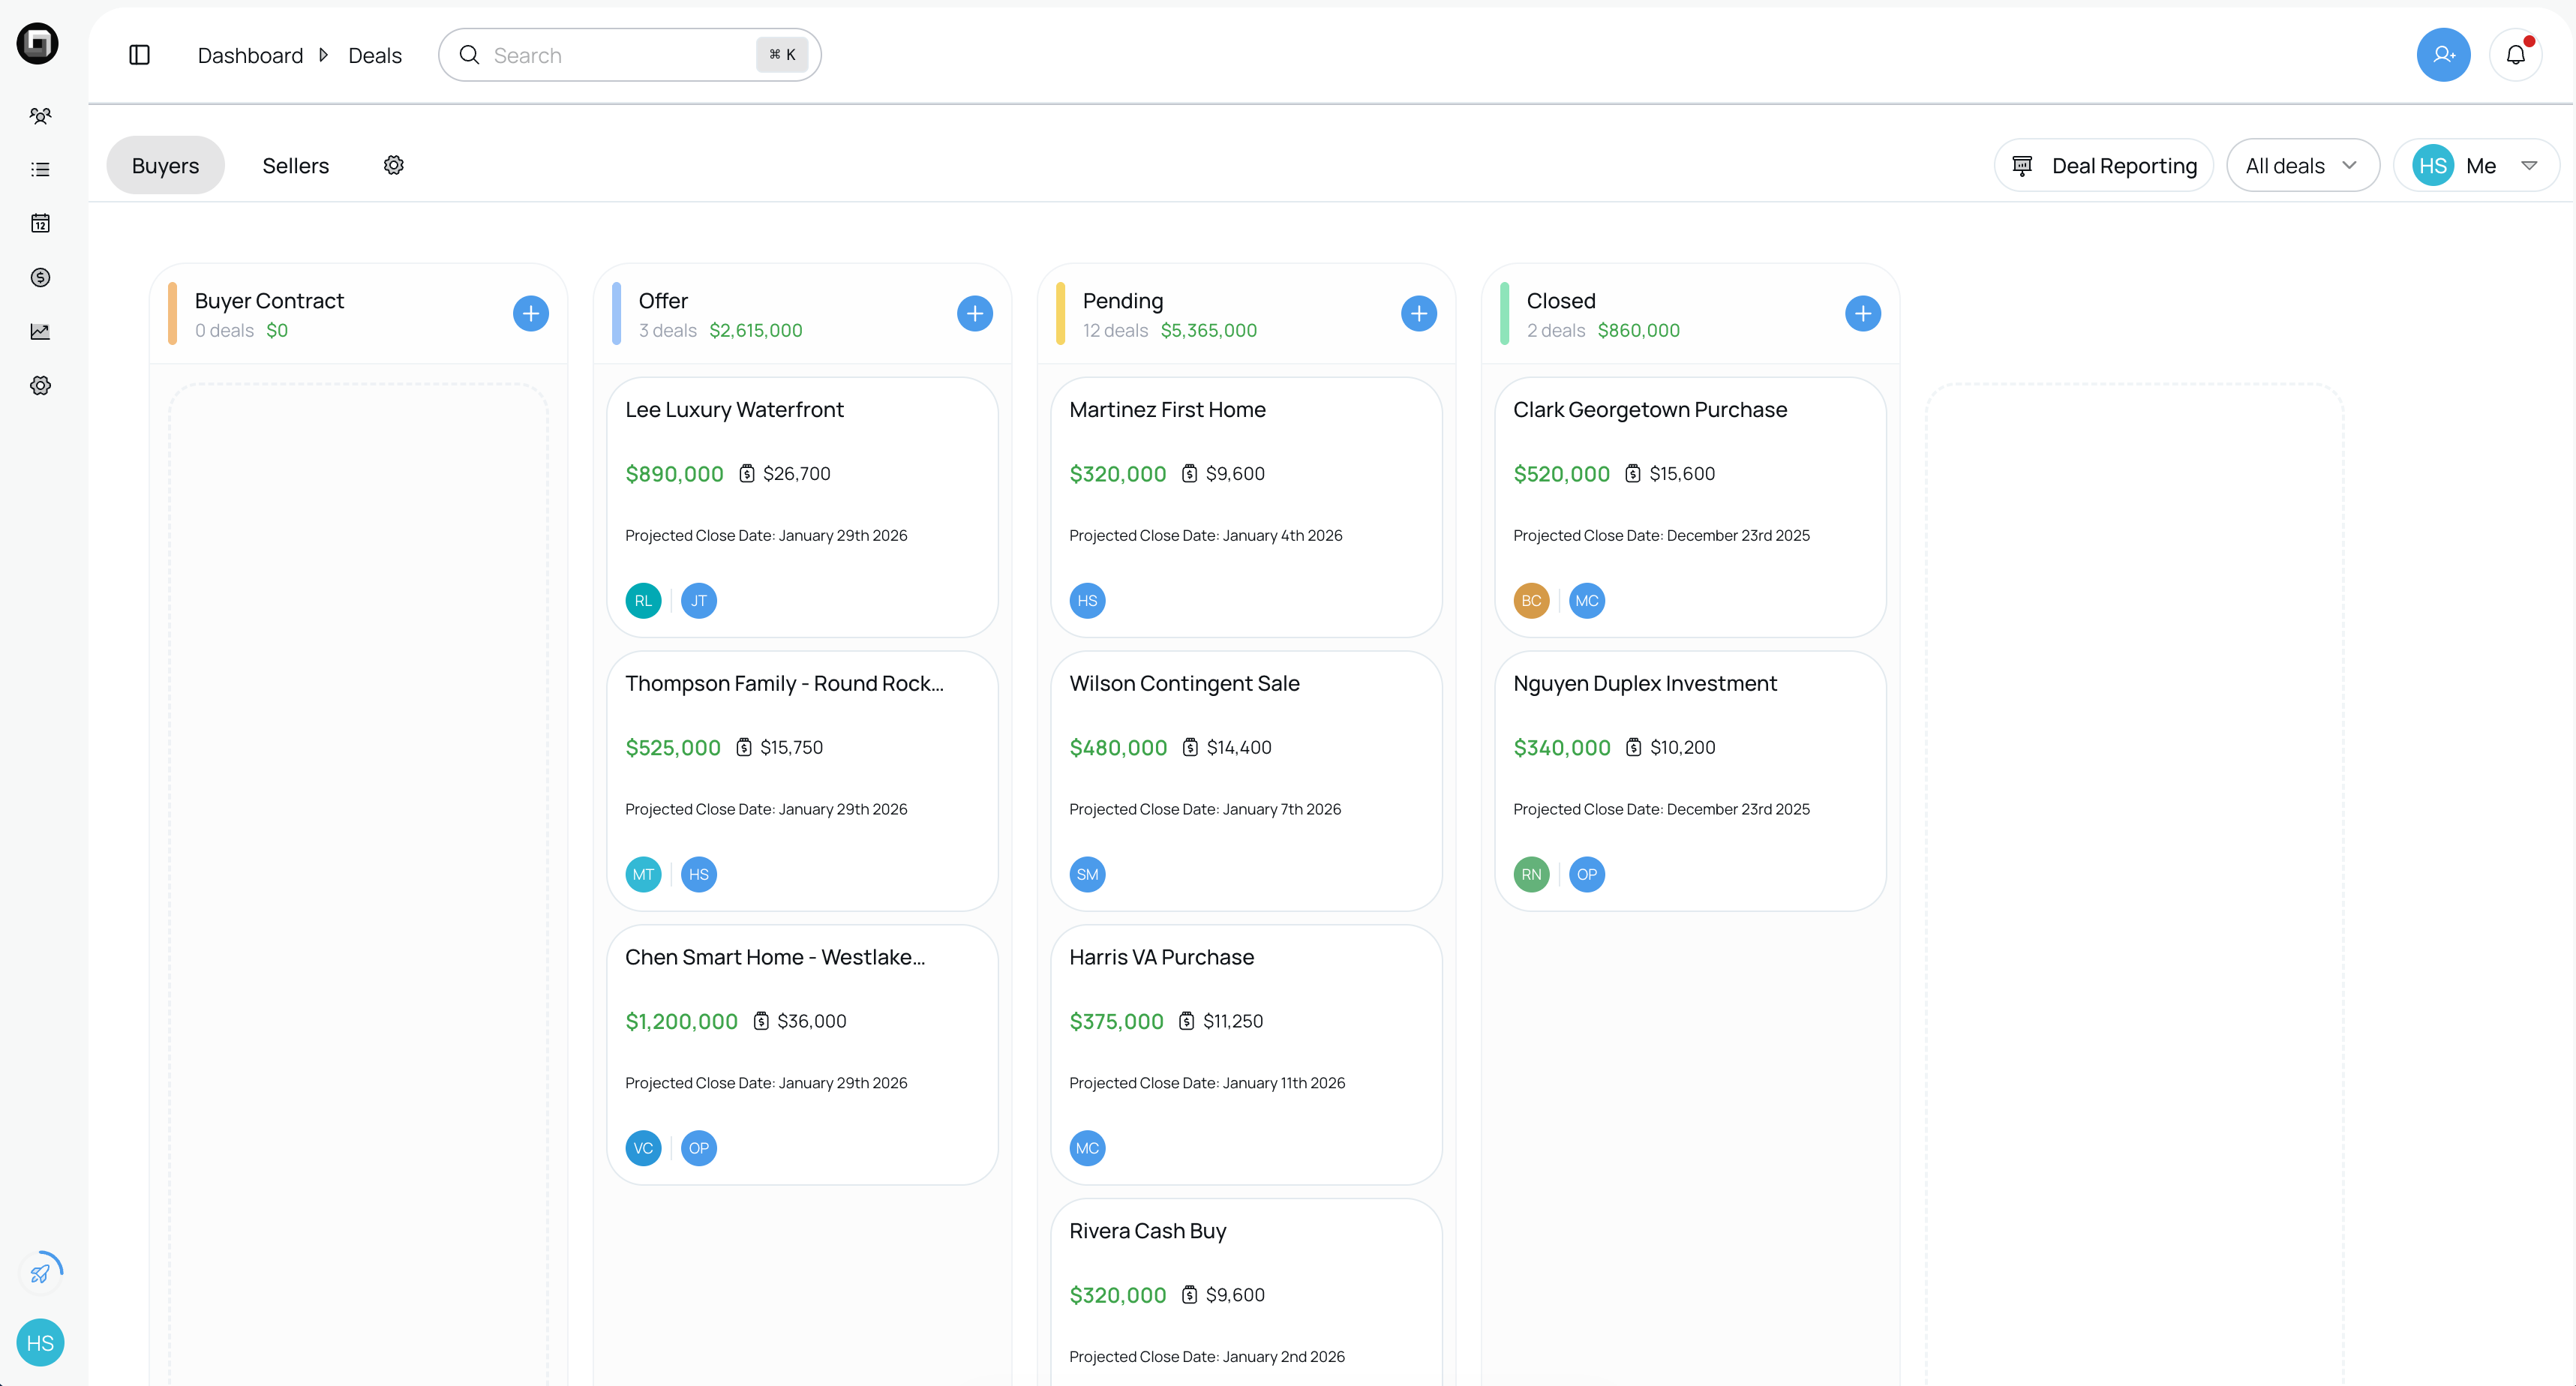
Task: Open the notifications bell
Action: (2515, 55)
